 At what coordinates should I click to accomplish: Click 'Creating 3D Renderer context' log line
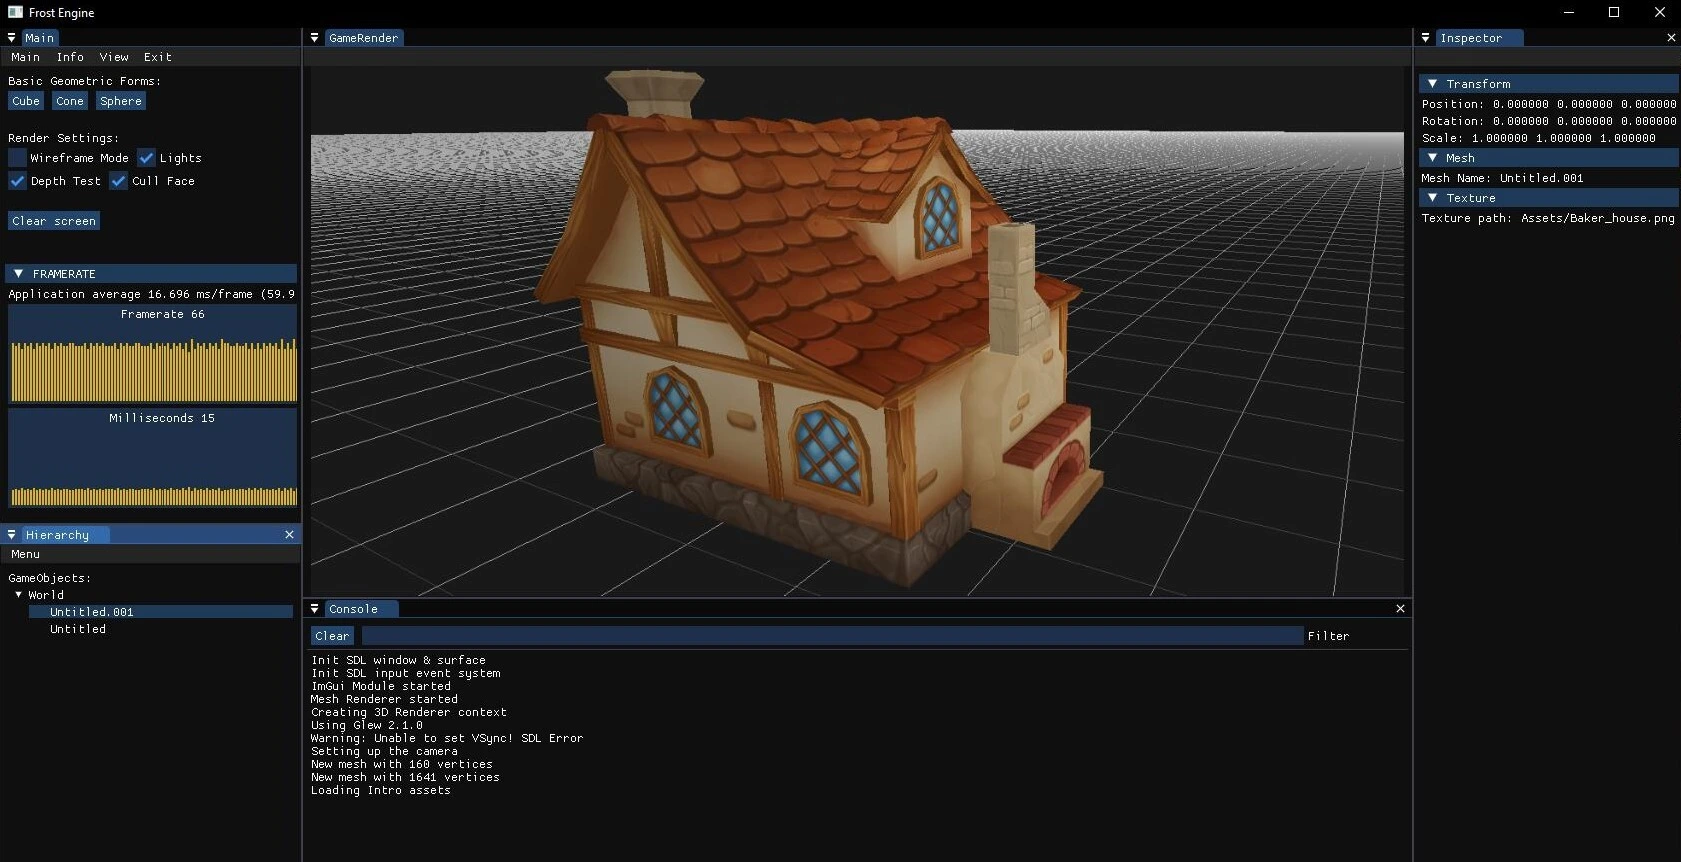pyautogui.click(x=409, y=712)
